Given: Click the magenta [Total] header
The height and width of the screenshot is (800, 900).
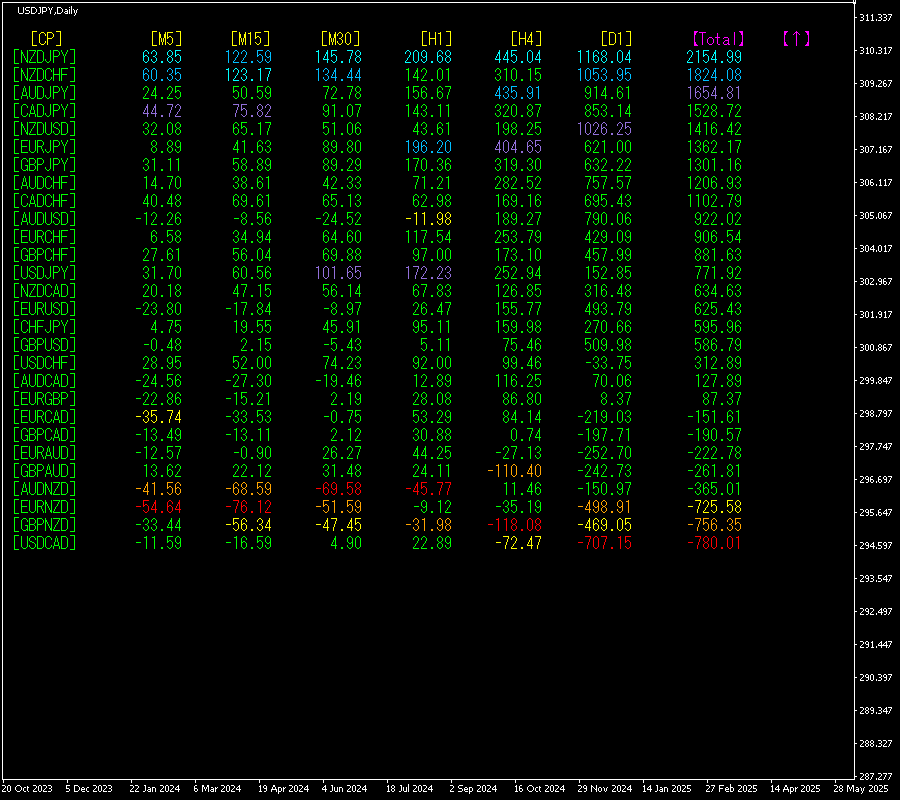Looking at the screenshot, I should pyautogui.click(x=718, y=39).
